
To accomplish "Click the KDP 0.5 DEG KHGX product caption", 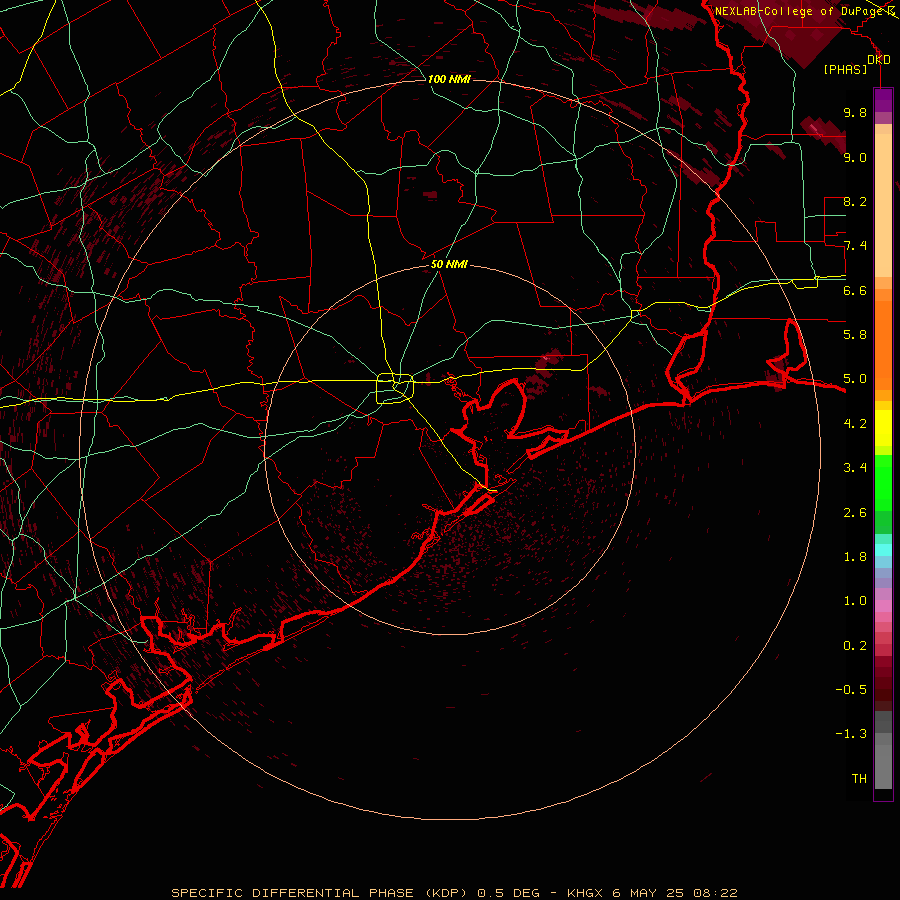I will 454,893.
